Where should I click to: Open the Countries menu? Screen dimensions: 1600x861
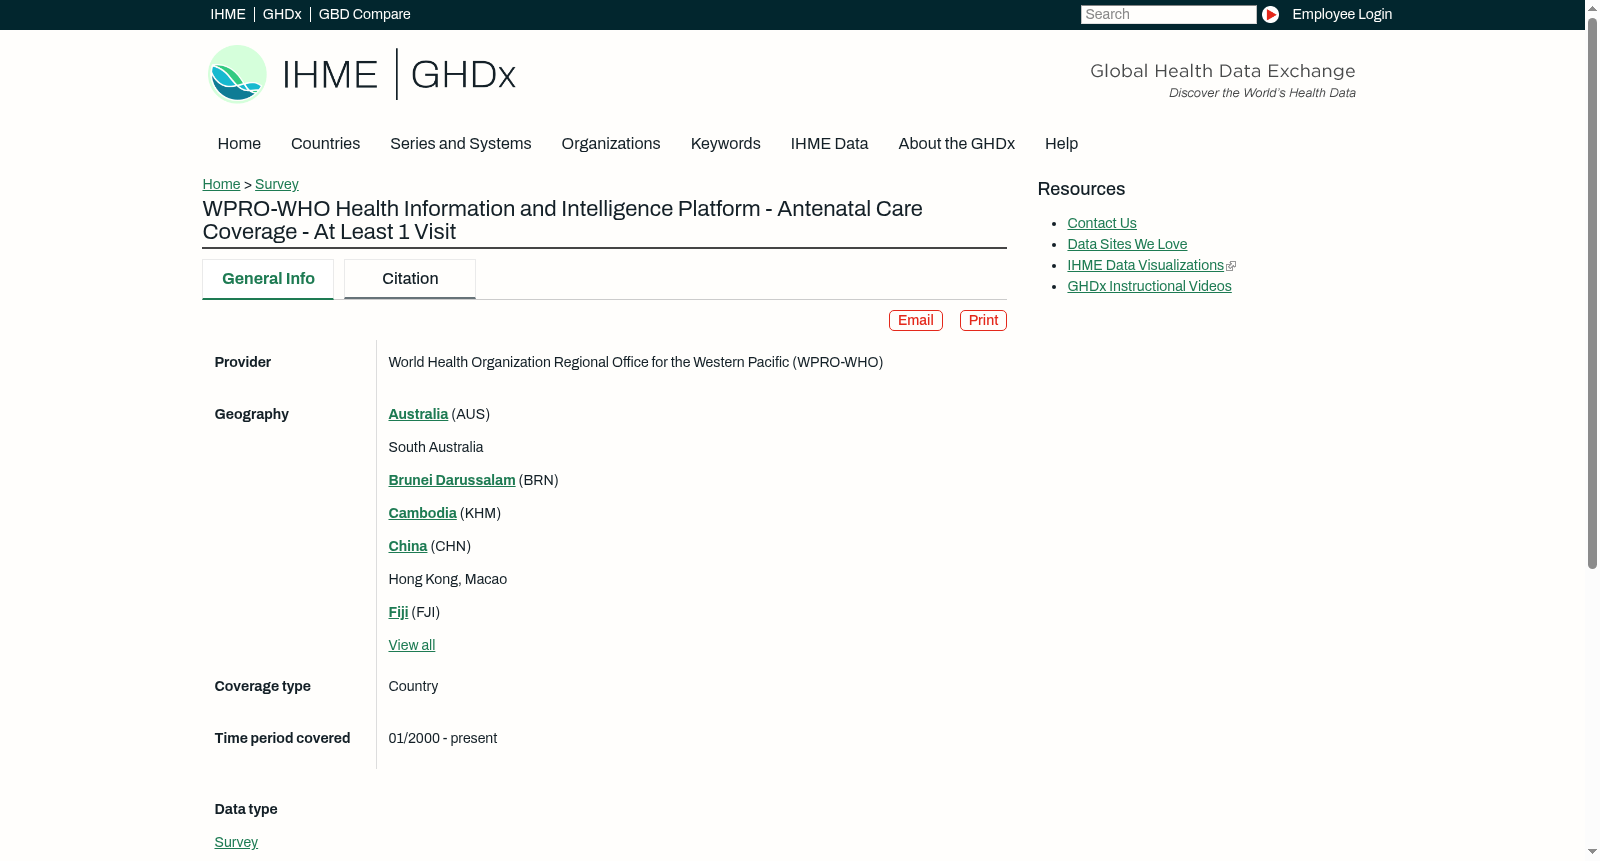coord(325,144)
